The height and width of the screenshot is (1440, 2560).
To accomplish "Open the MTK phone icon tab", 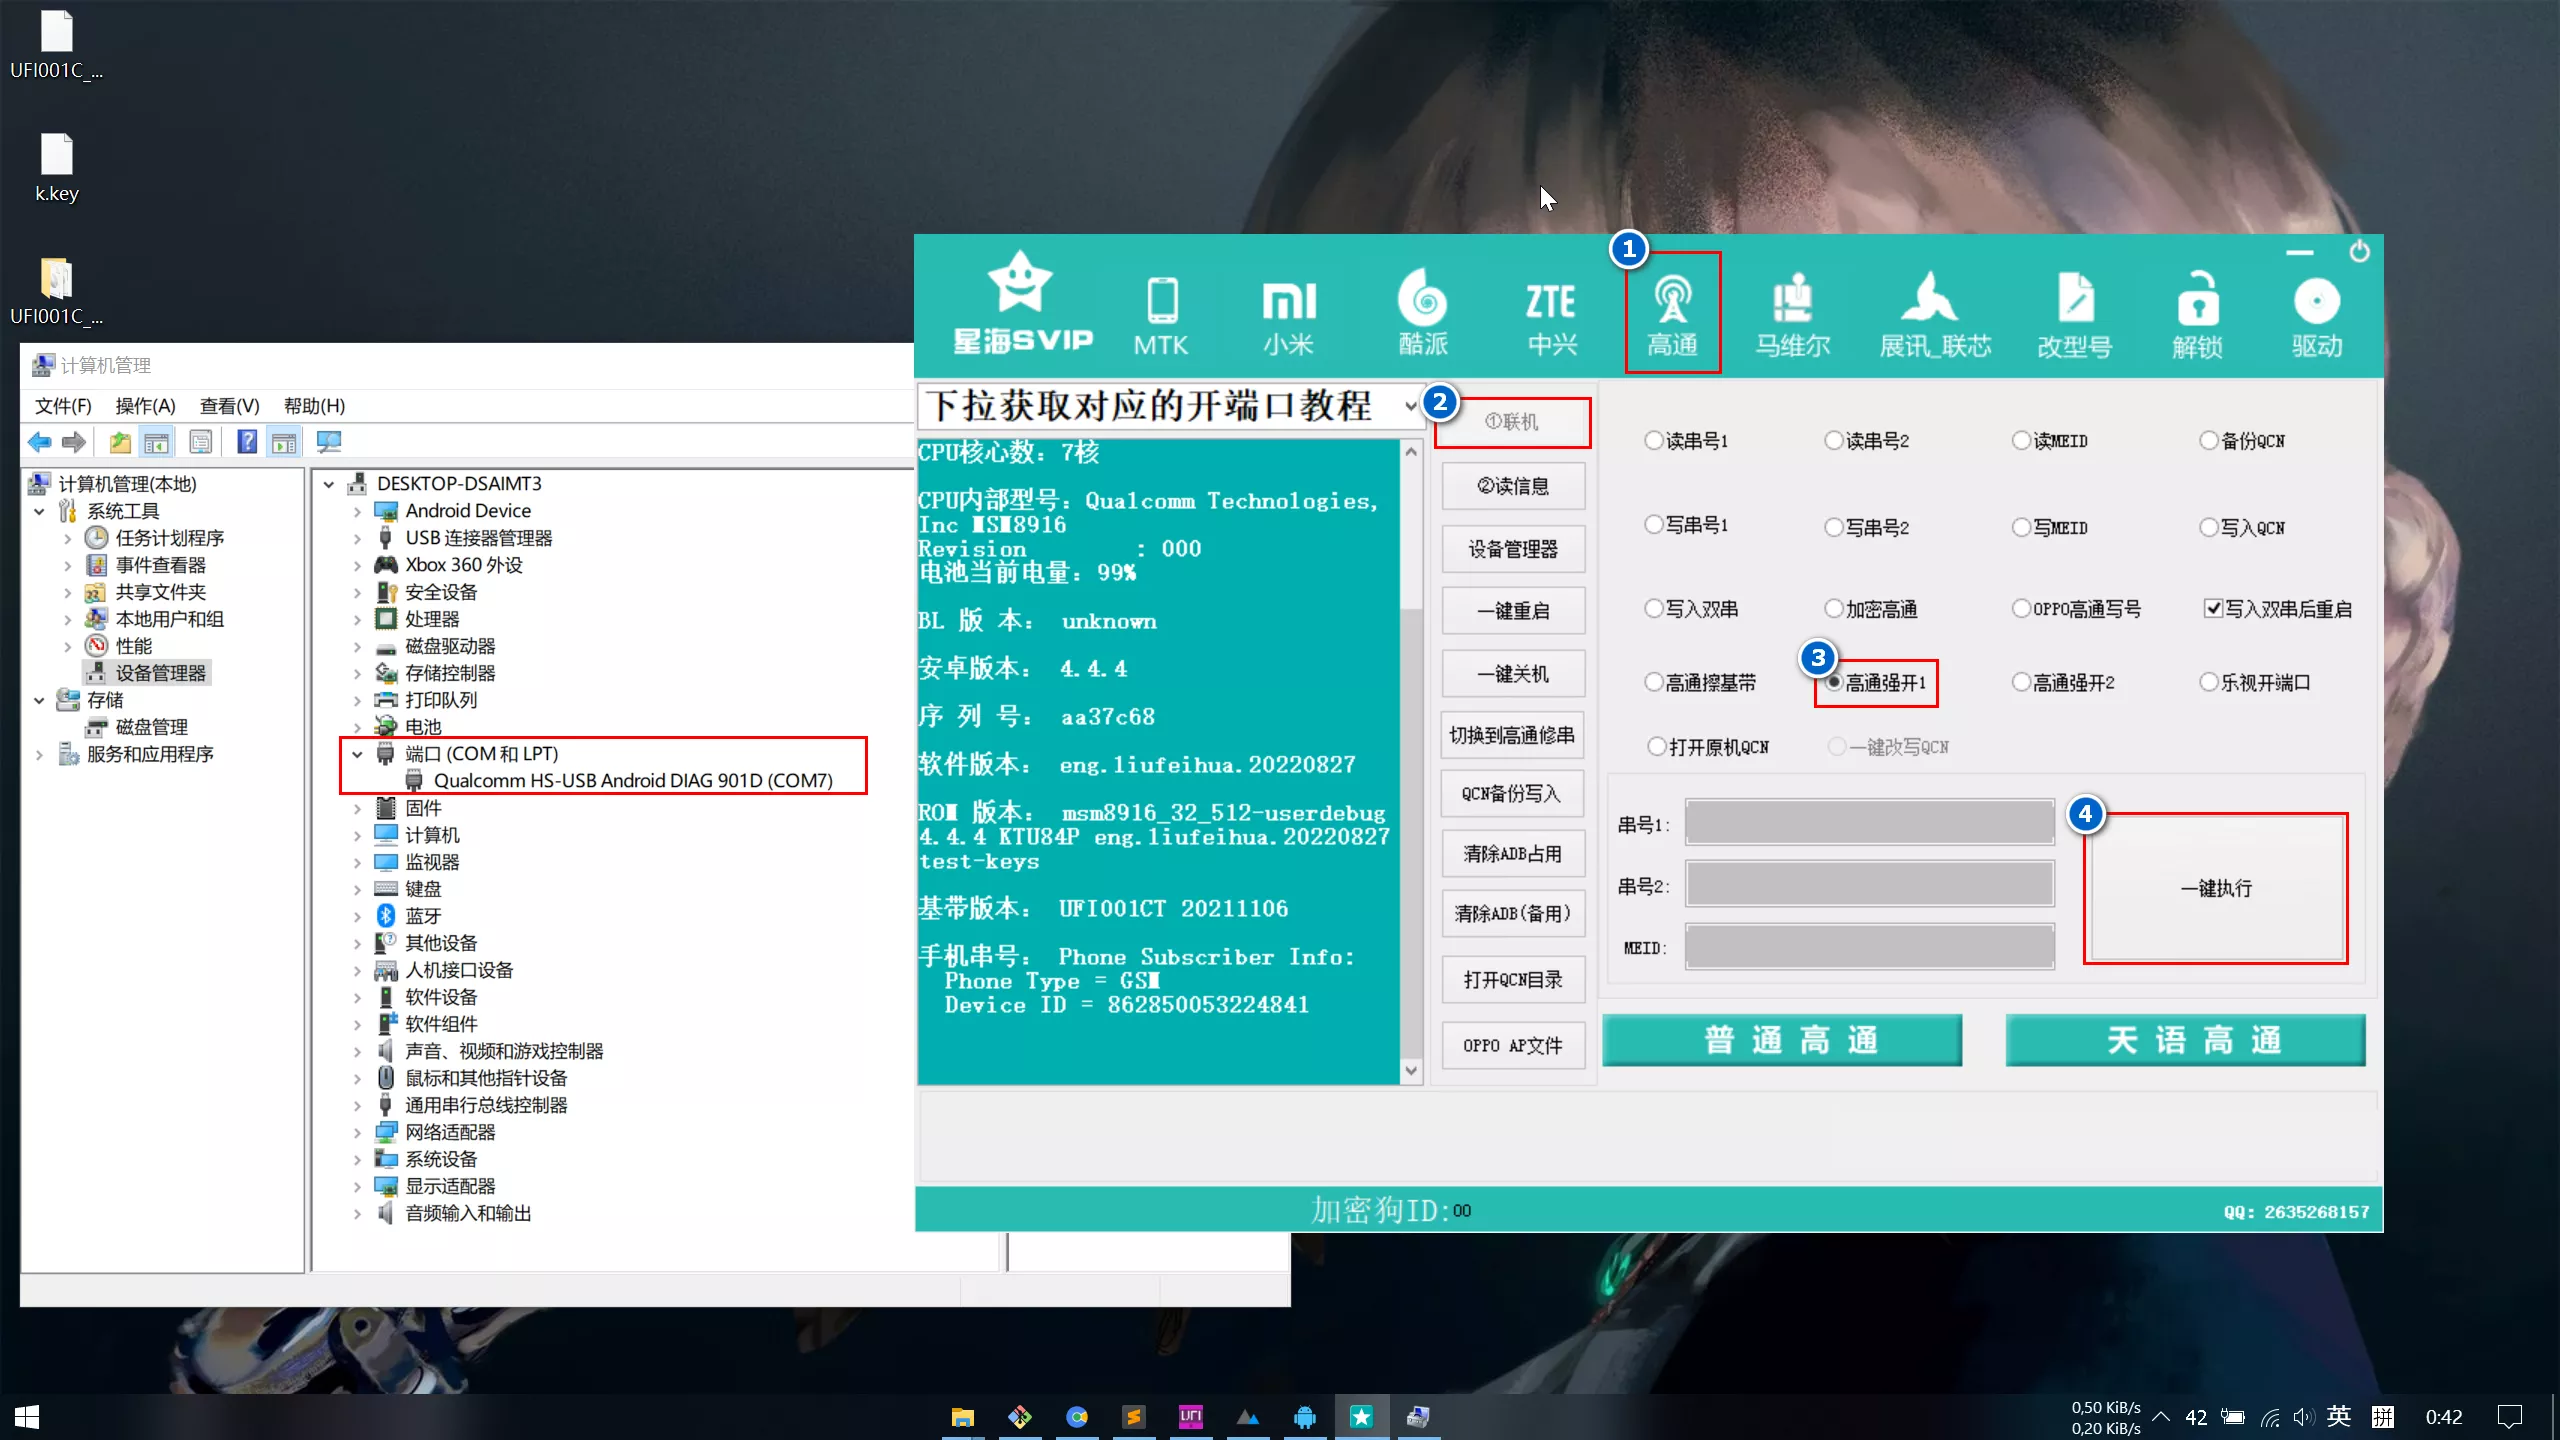I will [1161, 316].
